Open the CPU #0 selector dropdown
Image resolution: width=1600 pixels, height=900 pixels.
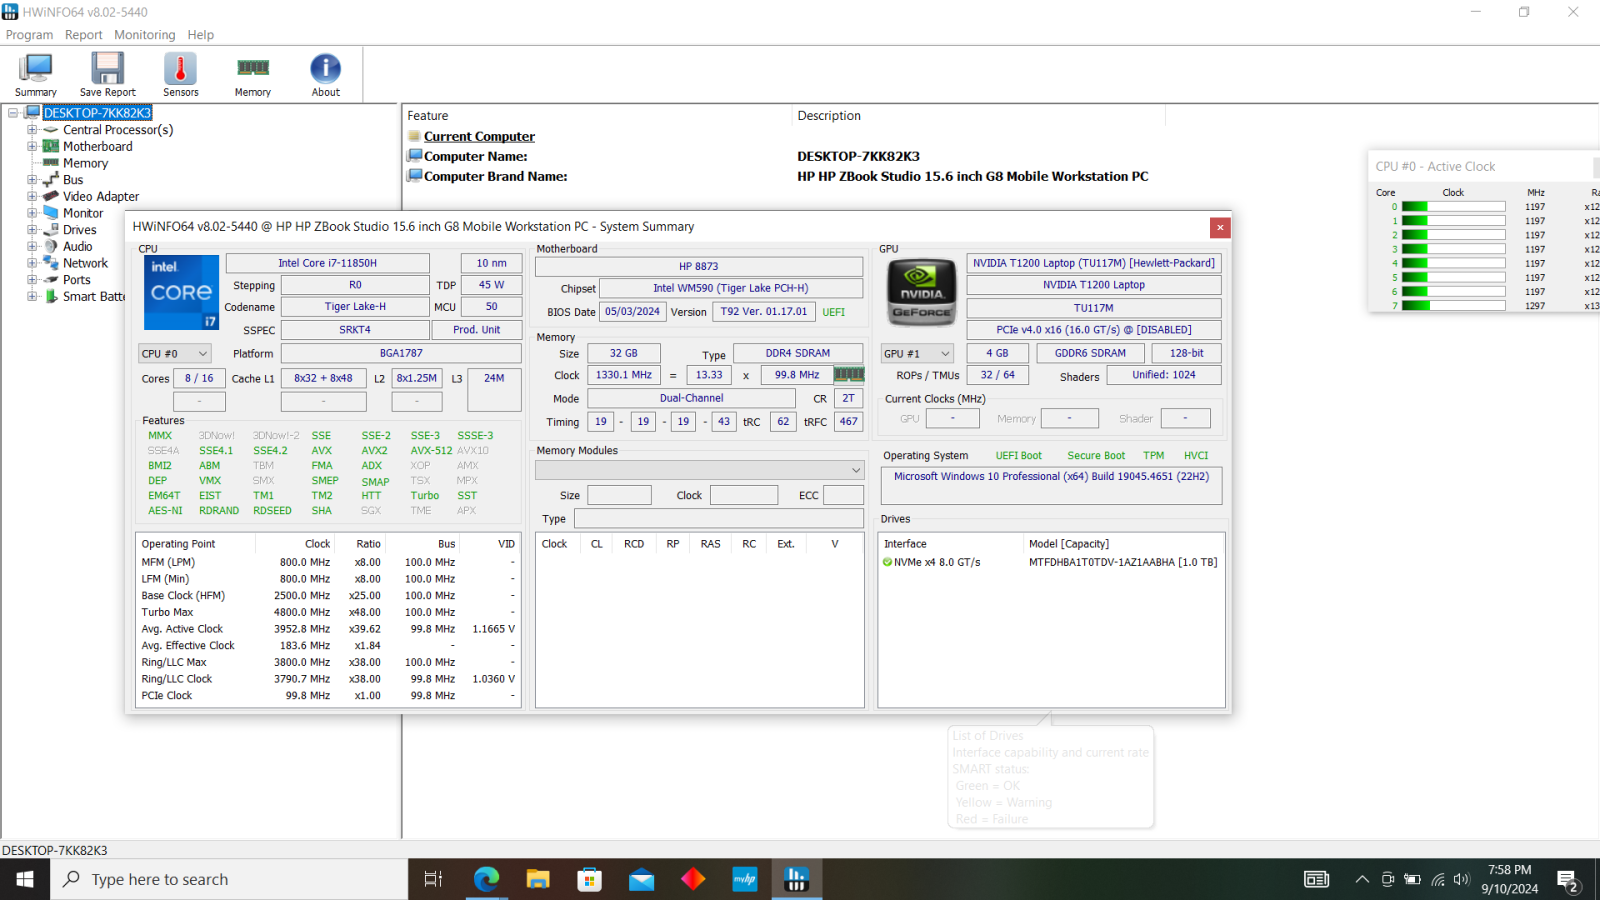[174, 353]
